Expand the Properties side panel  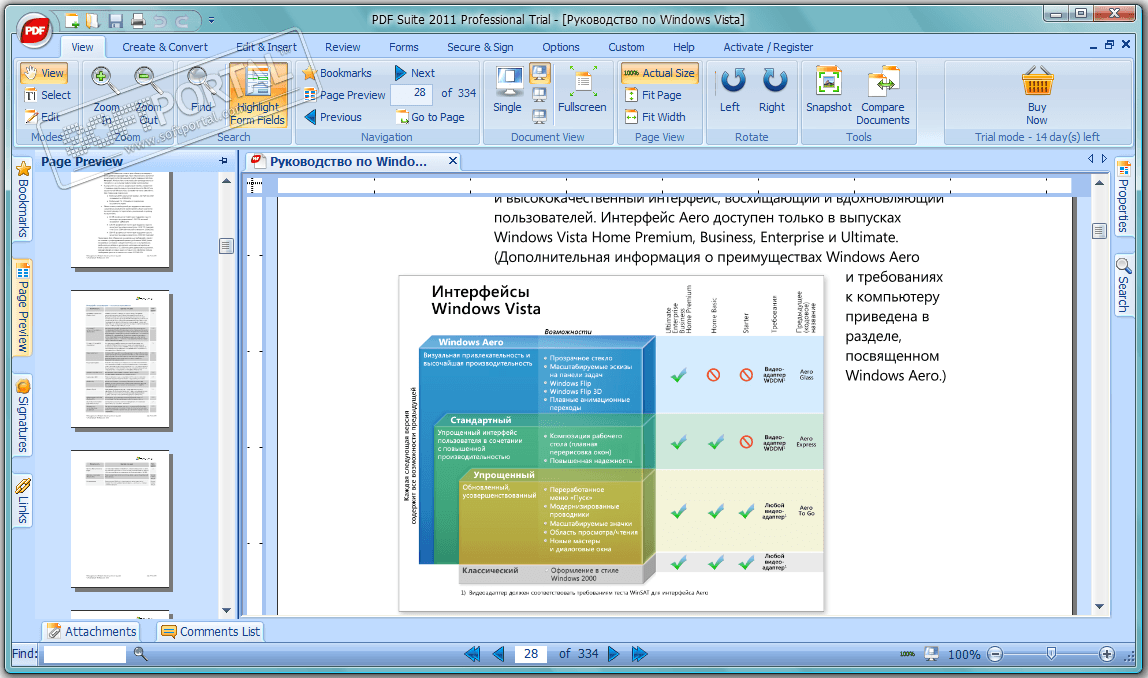(x=1123, y=198)
